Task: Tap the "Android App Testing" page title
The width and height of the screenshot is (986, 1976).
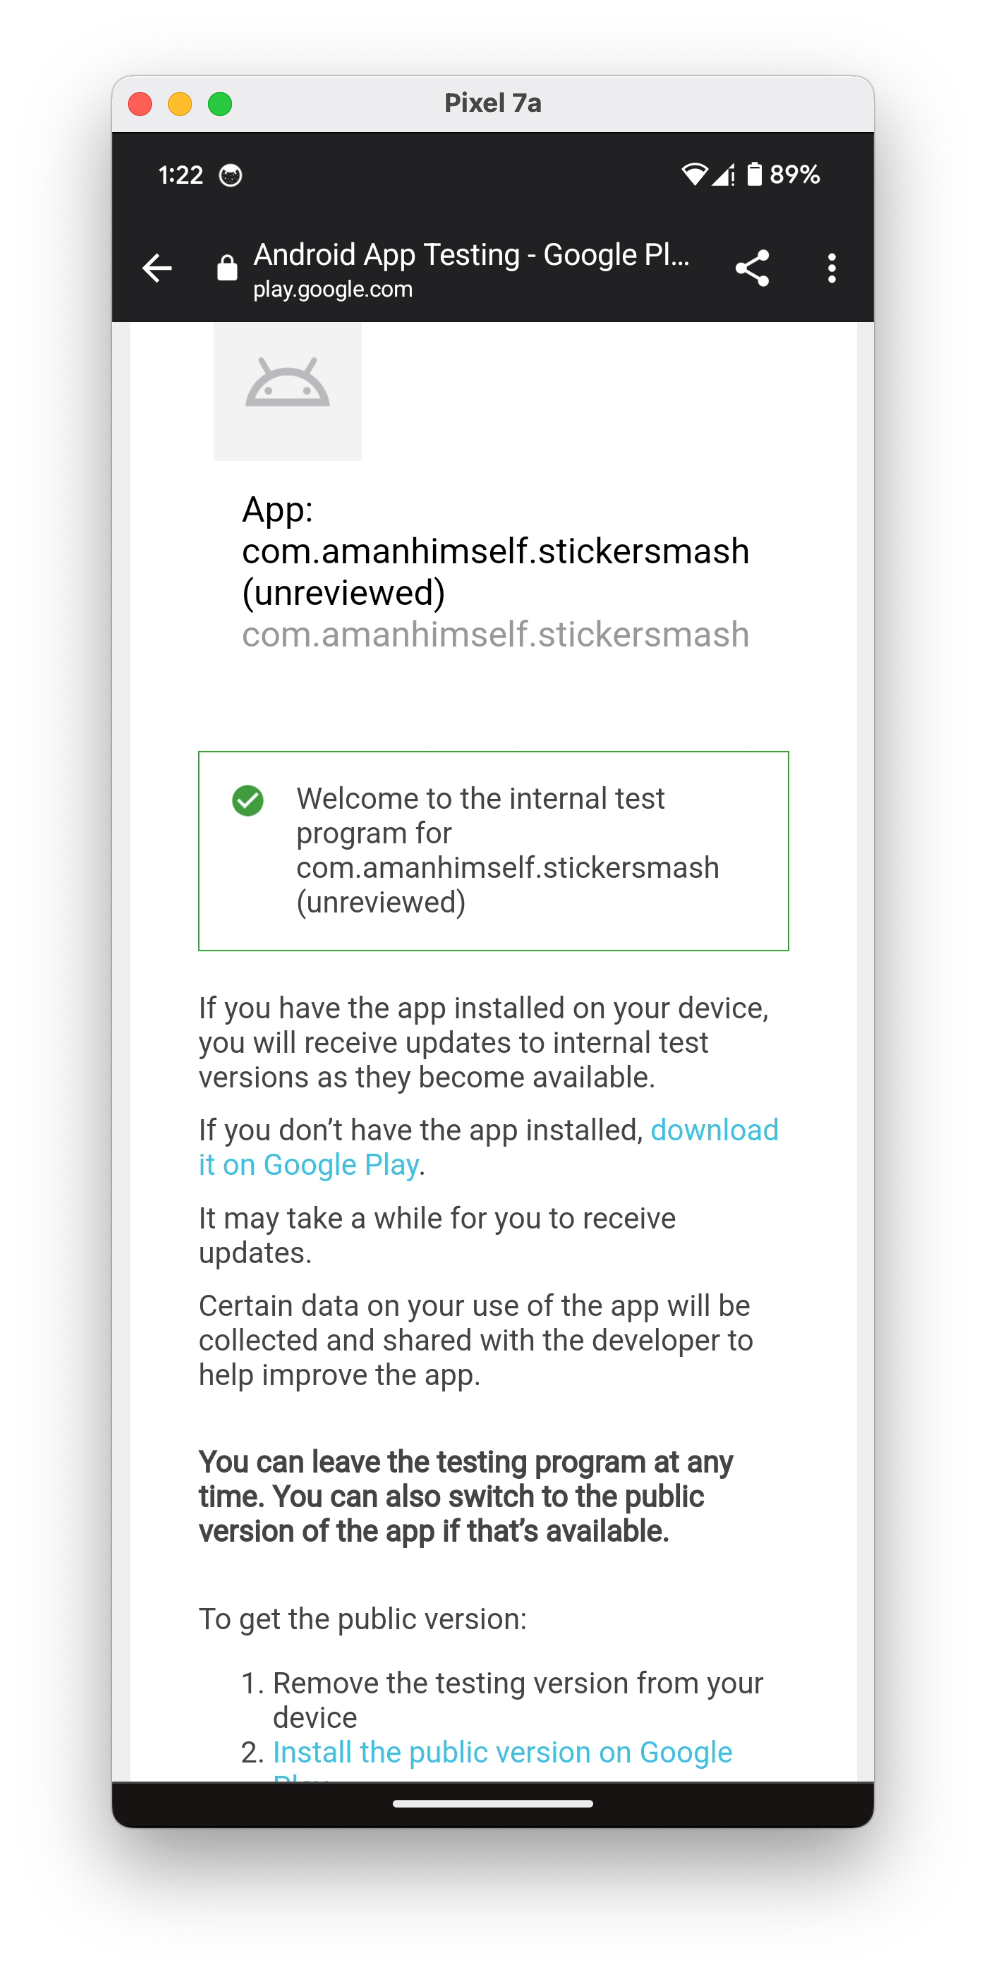Action: [470, 255]
